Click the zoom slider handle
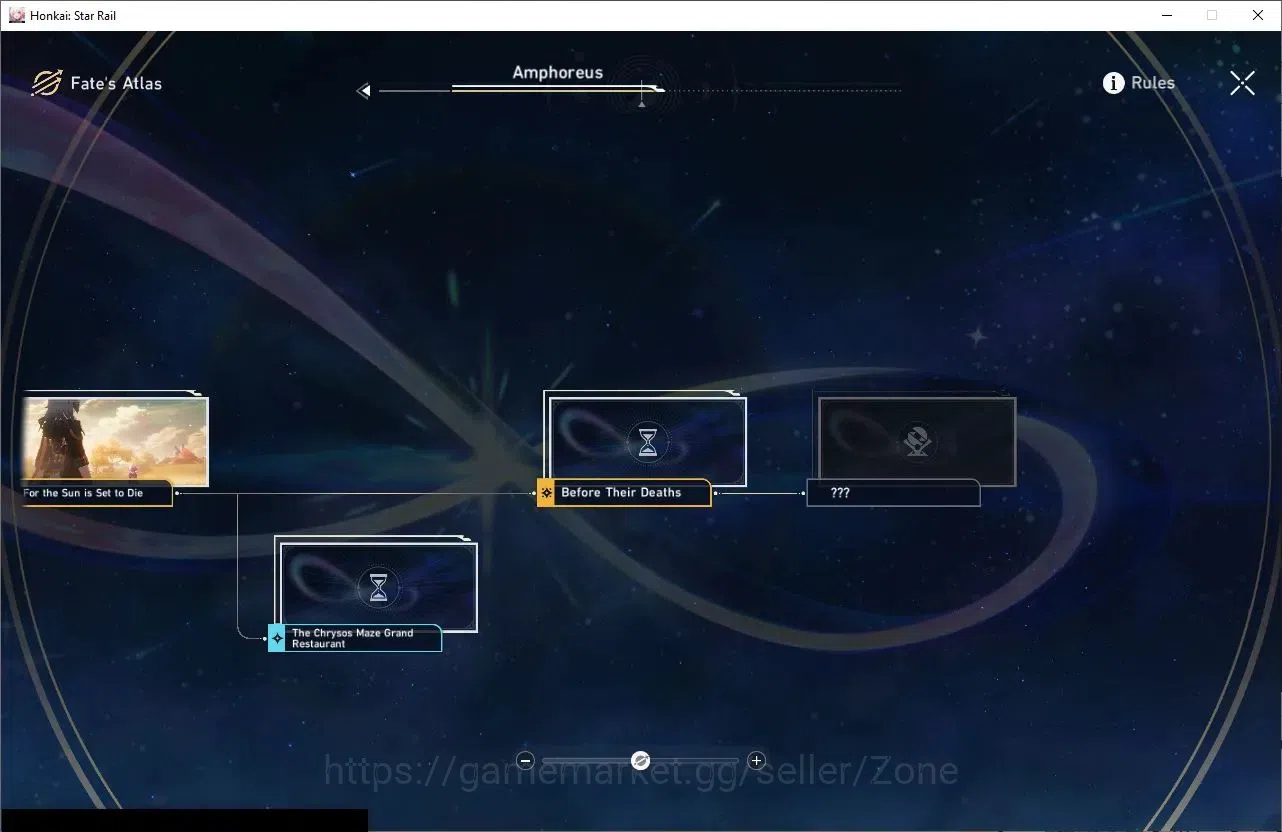The height and width of the screenshot is (832, 1282). point(641,761)
